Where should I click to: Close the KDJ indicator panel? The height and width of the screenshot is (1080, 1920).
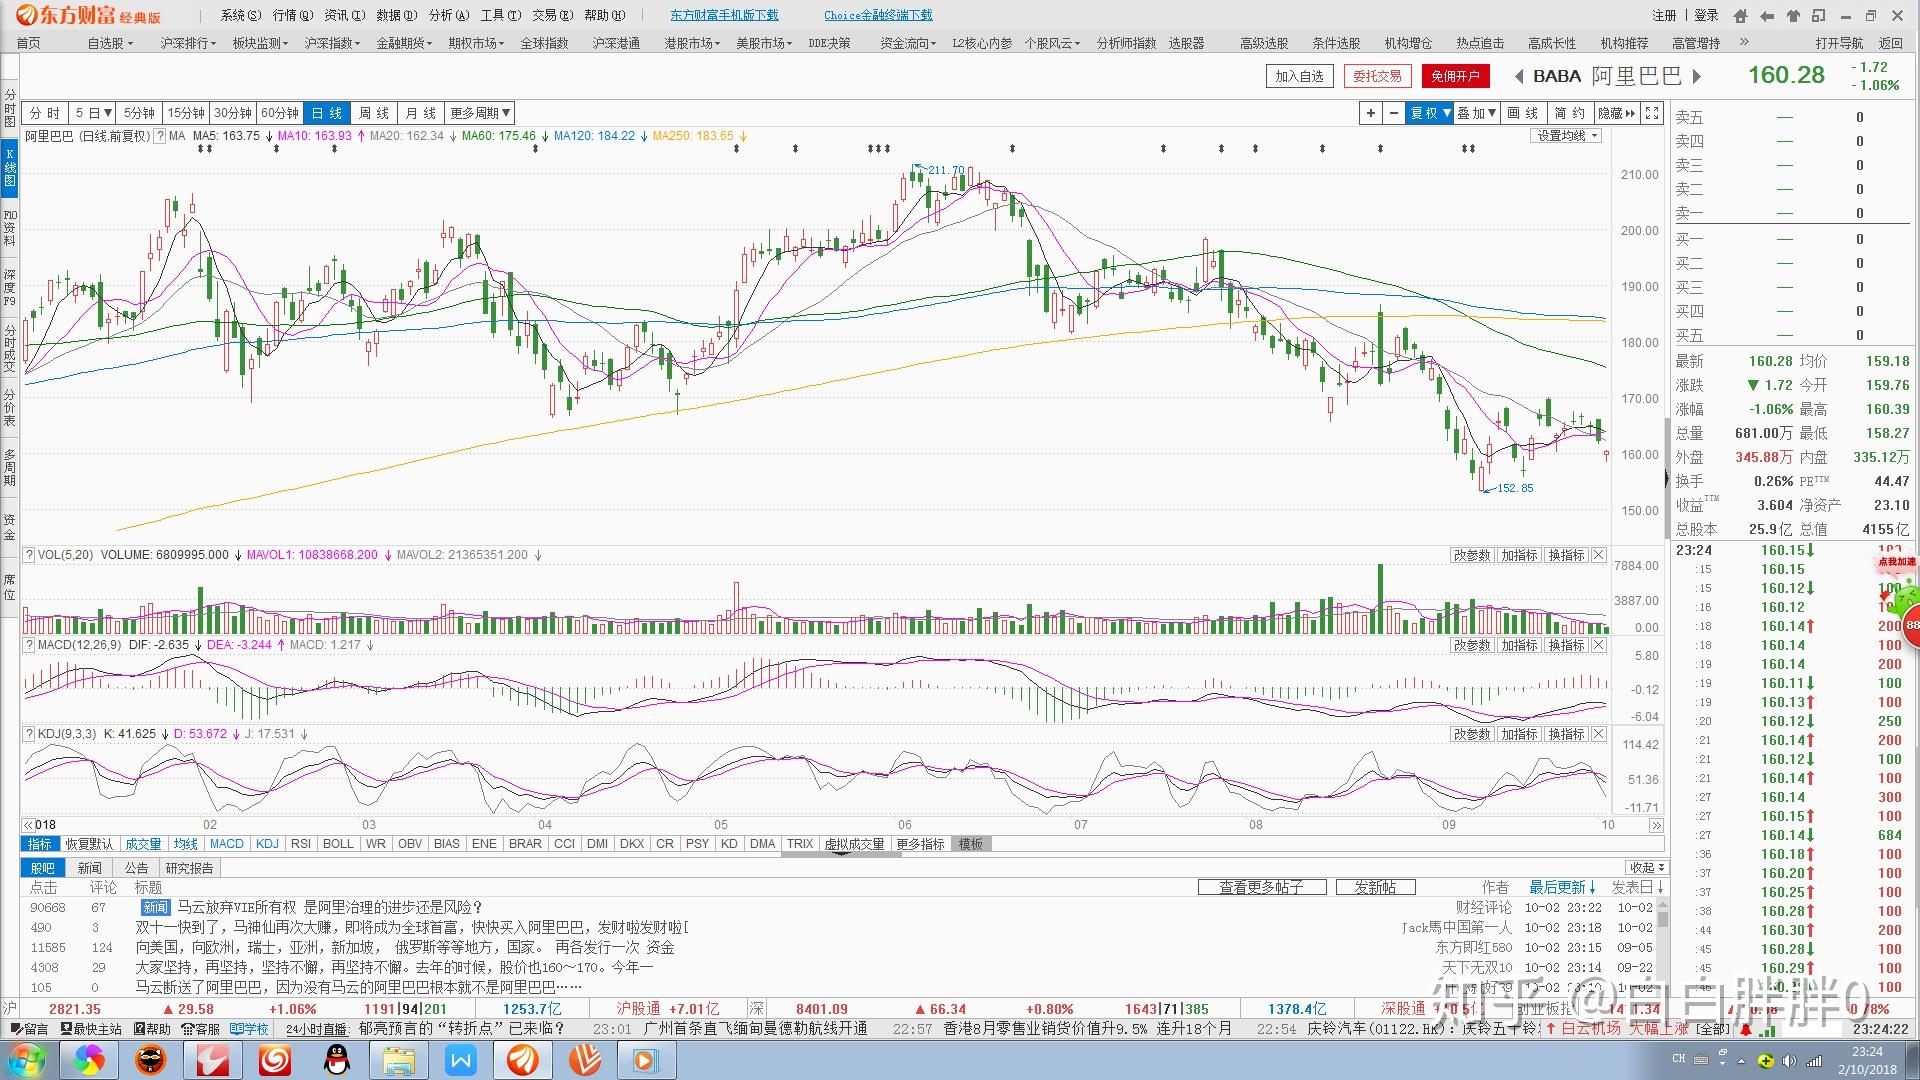[x=1598, y=734]
